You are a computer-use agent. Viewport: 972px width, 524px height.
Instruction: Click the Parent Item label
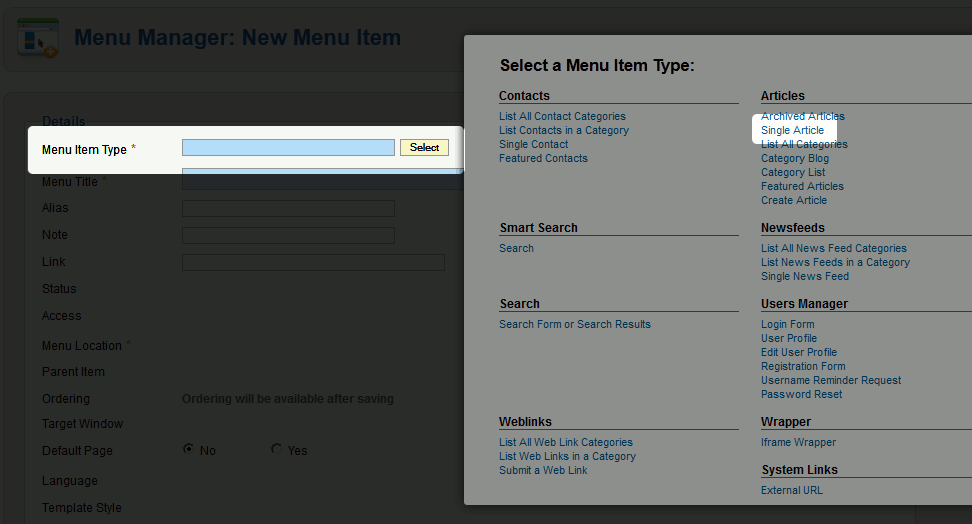(73, 372)
